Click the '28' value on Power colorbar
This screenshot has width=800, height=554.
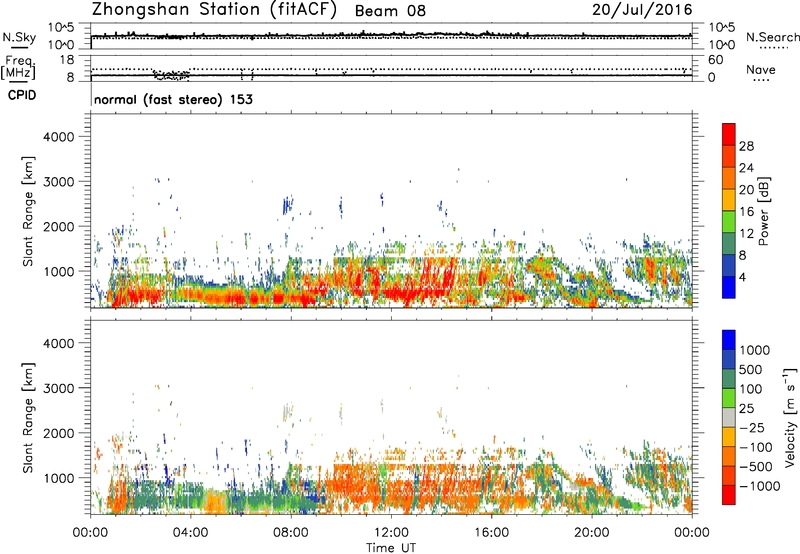[746, 146]
